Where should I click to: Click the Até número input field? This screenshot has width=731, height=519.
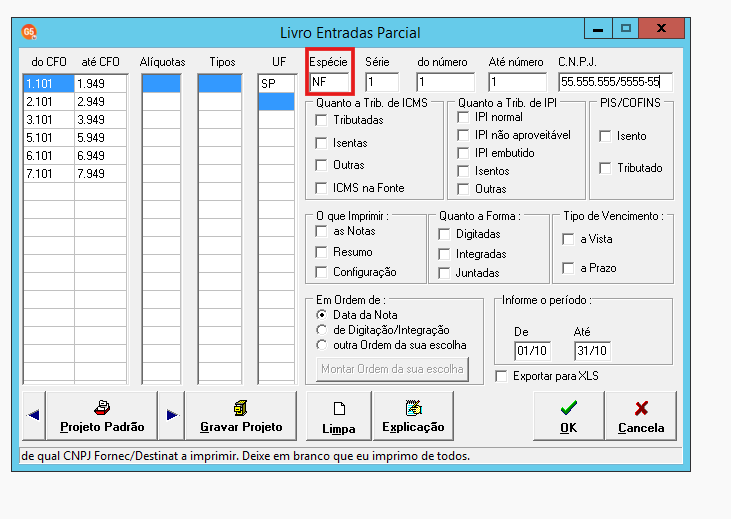pyautogui.click(x=517, y=83)
